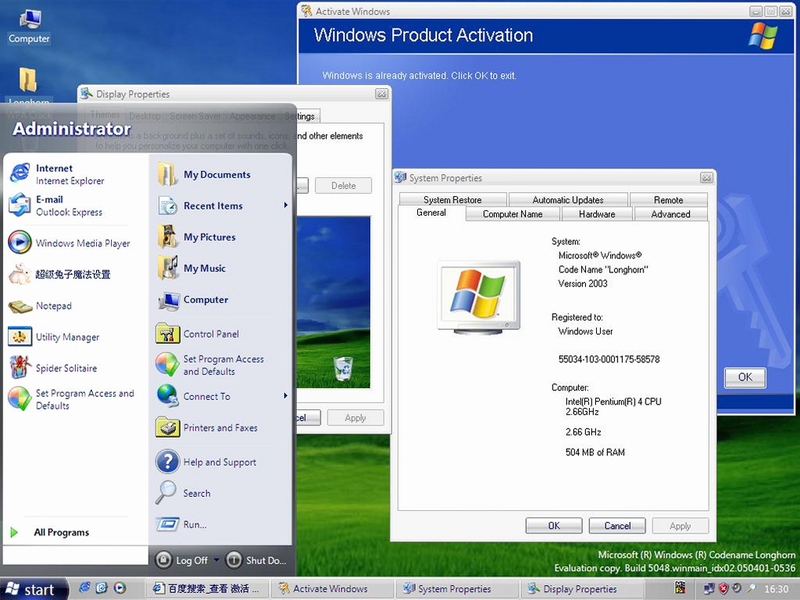The height and width of the screenshot is (600, 800).
Task: Click the Shut Down button
Action: coord(257,560)
